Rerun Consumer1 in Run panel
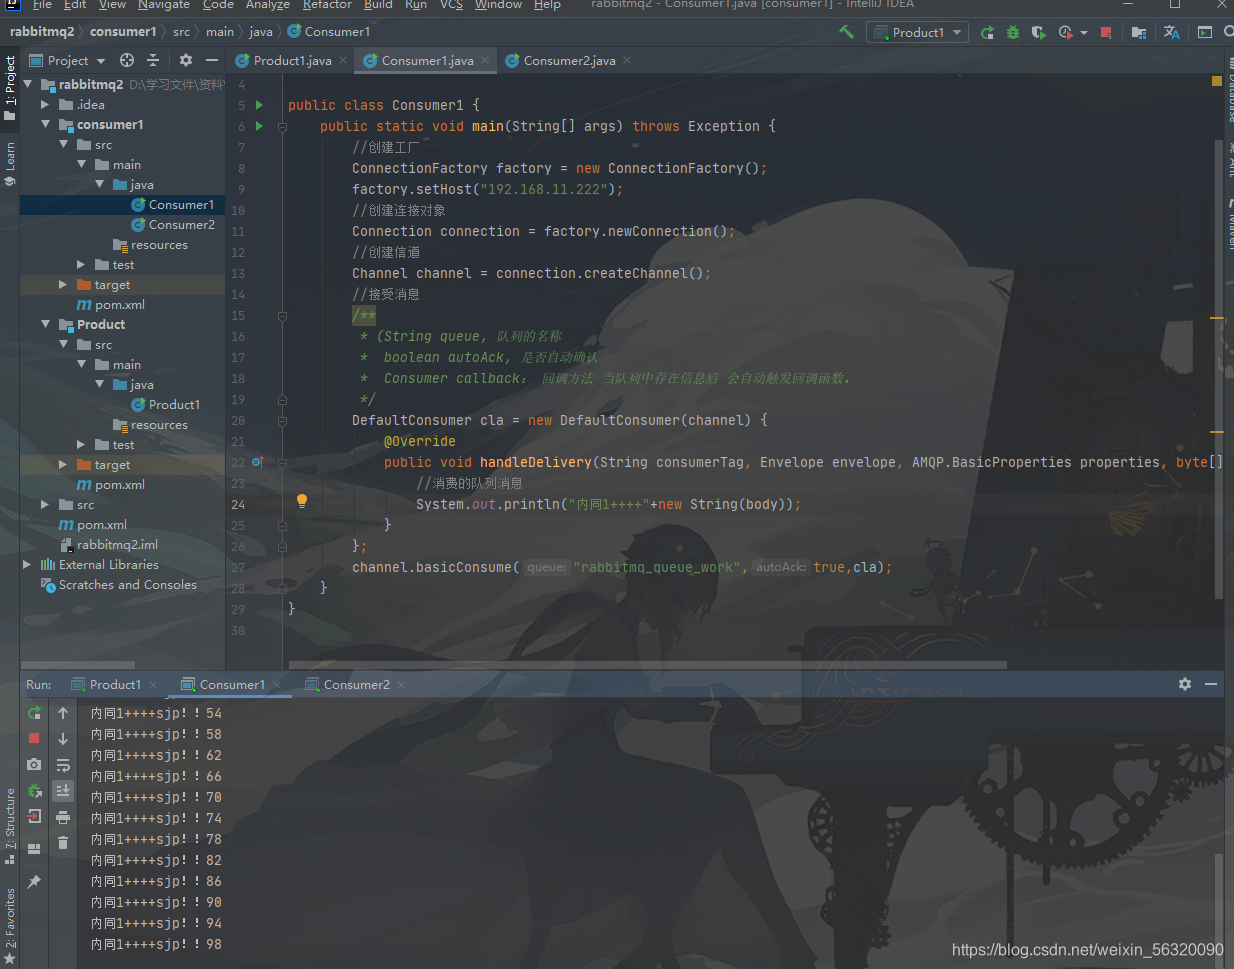This screenshot has width=1234, height=969. (34, 713)
